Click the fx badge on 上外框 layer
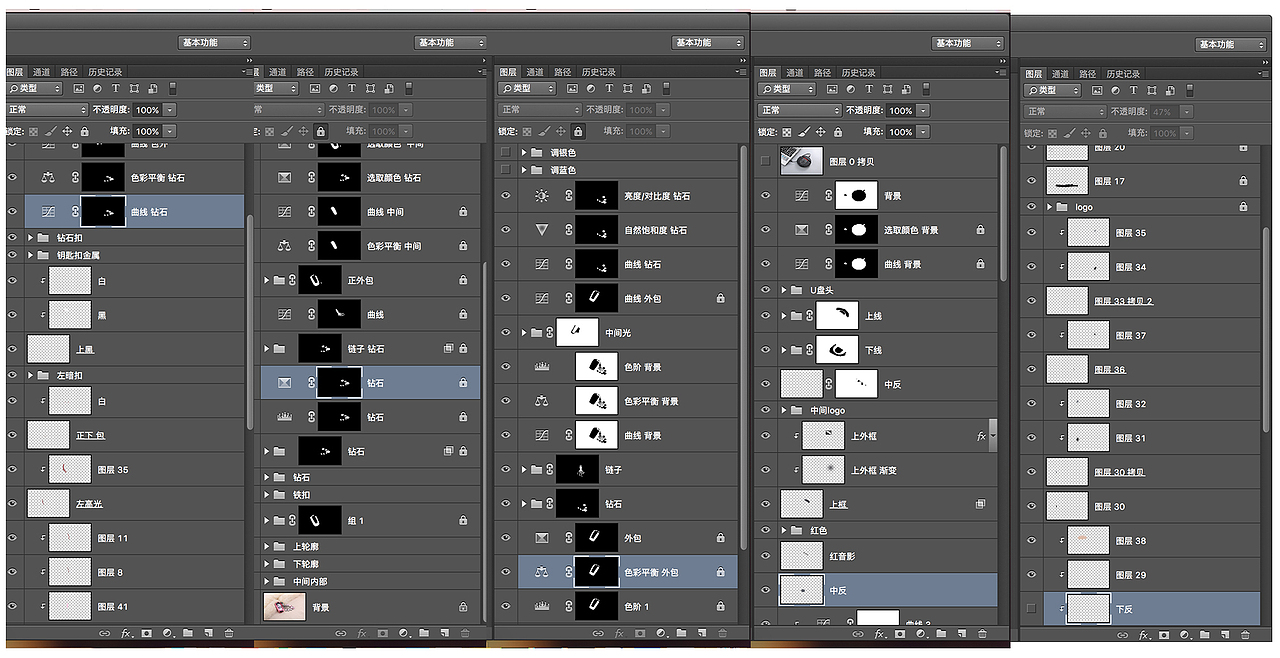The height and width of the screenshot is (658, 1280). [x=981, y=436]
